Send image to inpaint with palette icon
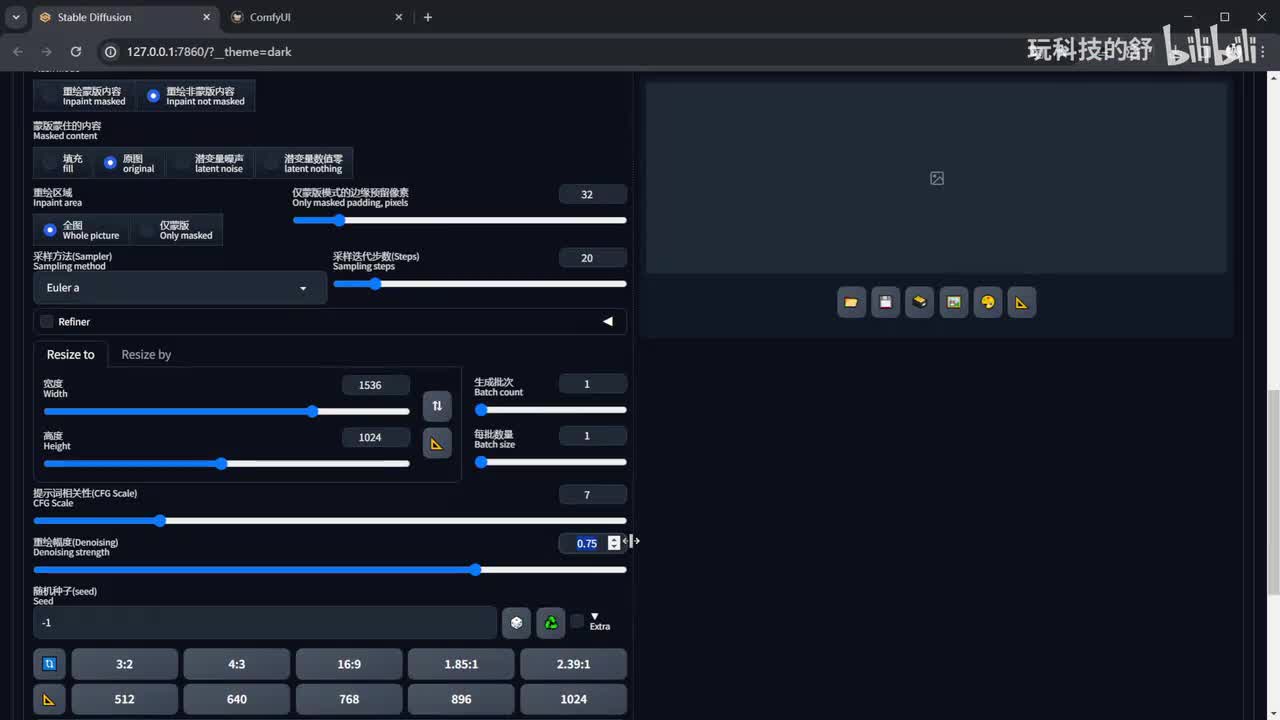This screenshot has width=1280, height=720. pyautogui.click(x=988, y=302)
